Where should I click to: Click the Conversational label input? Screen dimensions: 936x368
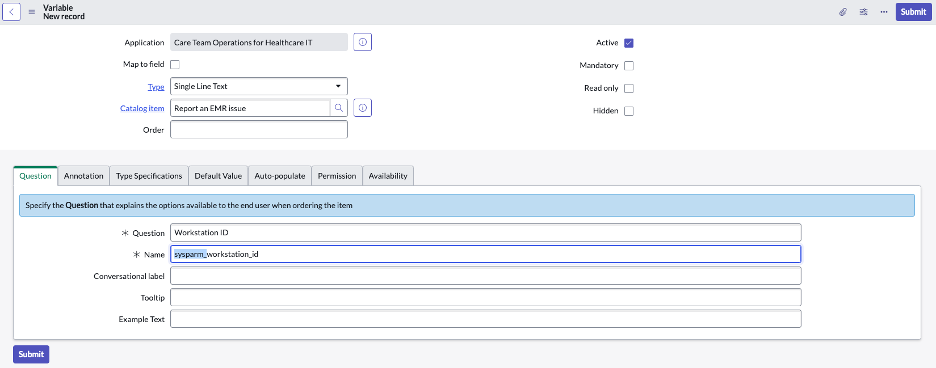pyautogui.click(x=485, y=276)
